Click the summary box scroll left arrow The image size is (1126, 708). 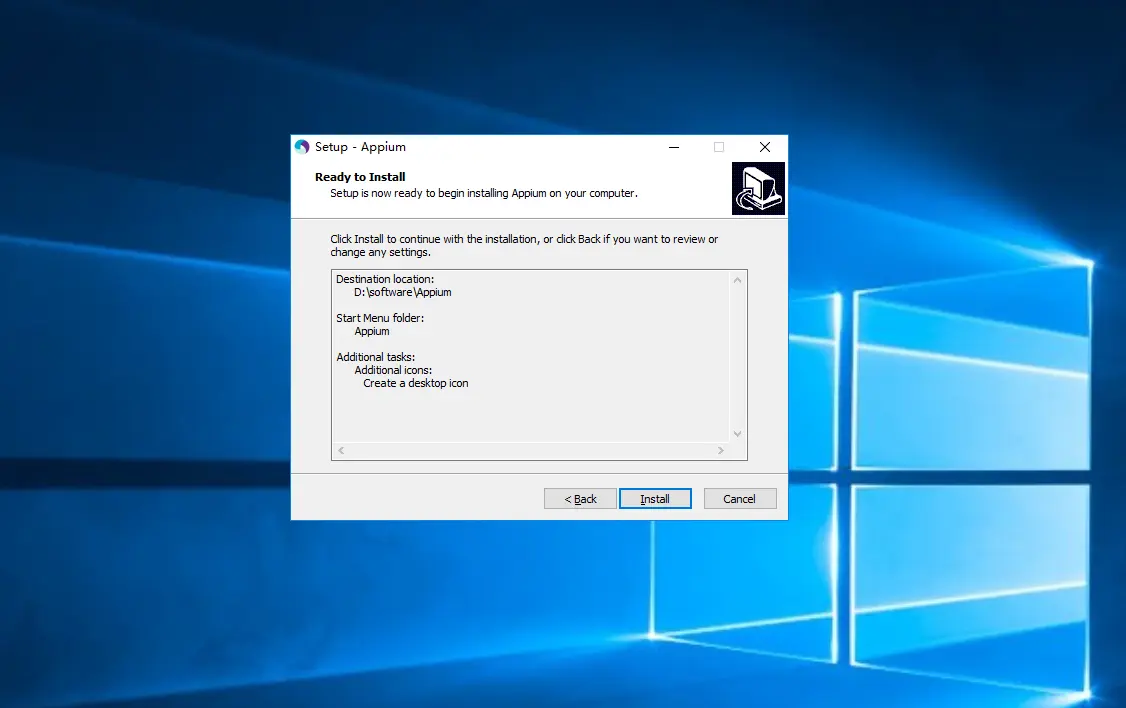coord(341,450)
